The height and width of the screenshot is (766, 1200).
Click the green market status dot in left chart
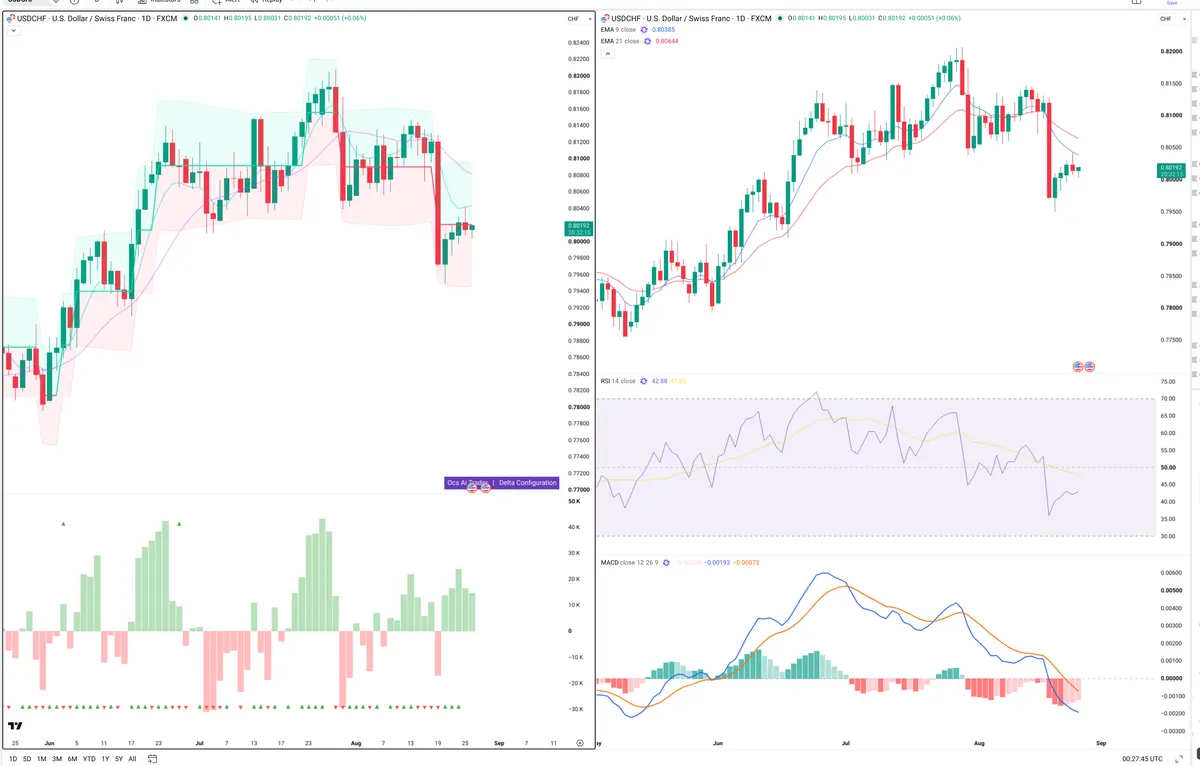tap(185, 19)
